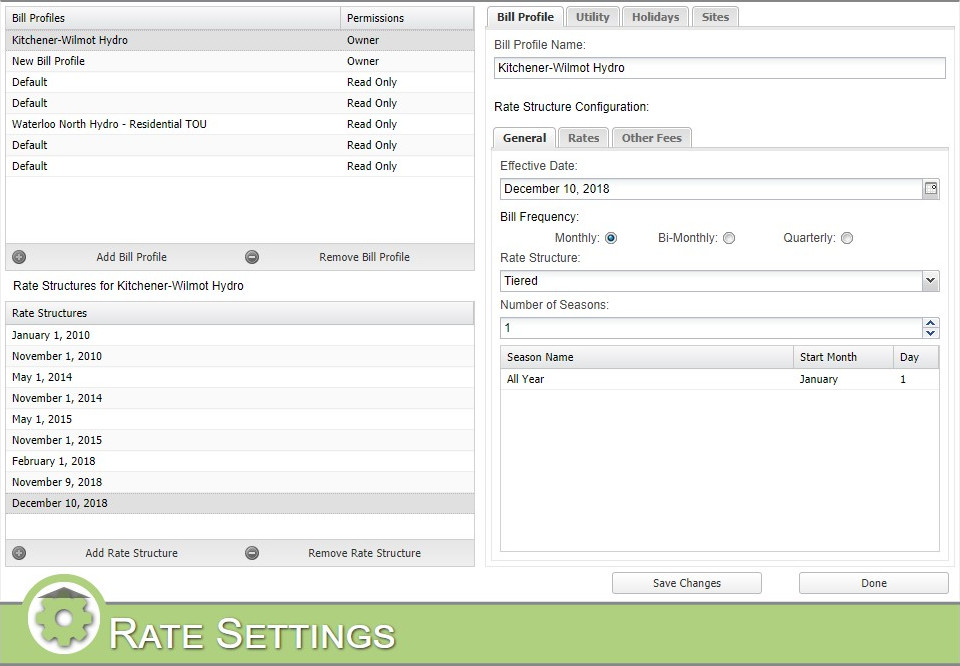
Task: Click the January start month cell
Action: [844, 380]
